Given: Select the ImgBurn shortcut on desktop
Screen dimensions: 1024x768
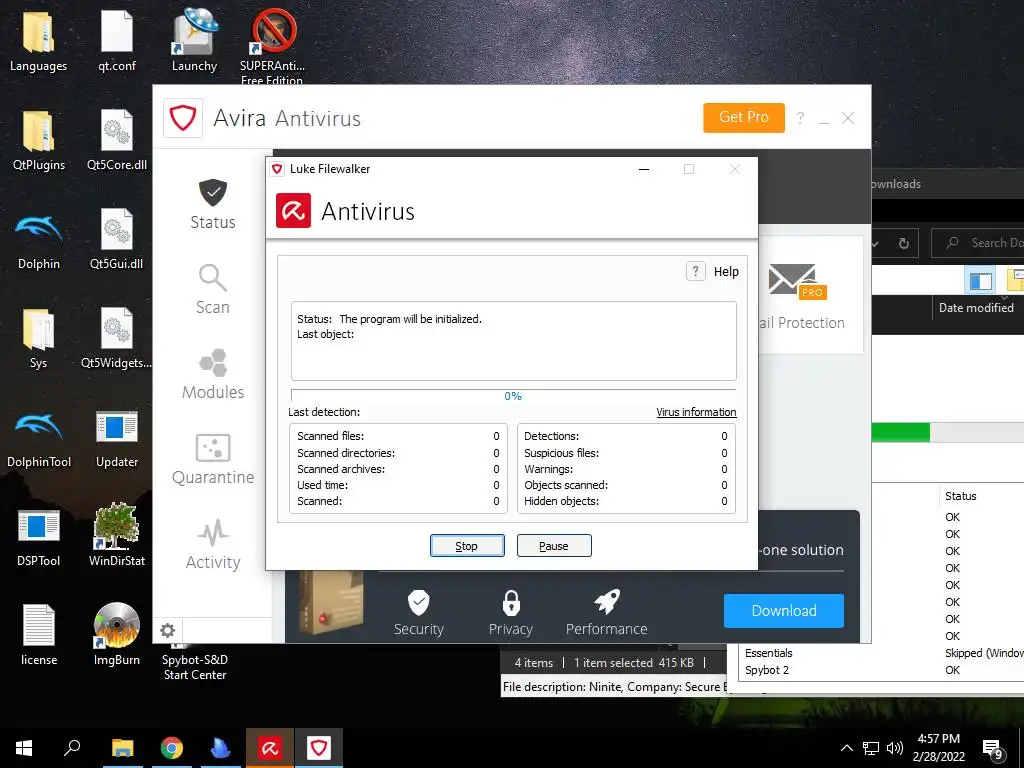Looking at the screenshot, I should tap(117, 635).
